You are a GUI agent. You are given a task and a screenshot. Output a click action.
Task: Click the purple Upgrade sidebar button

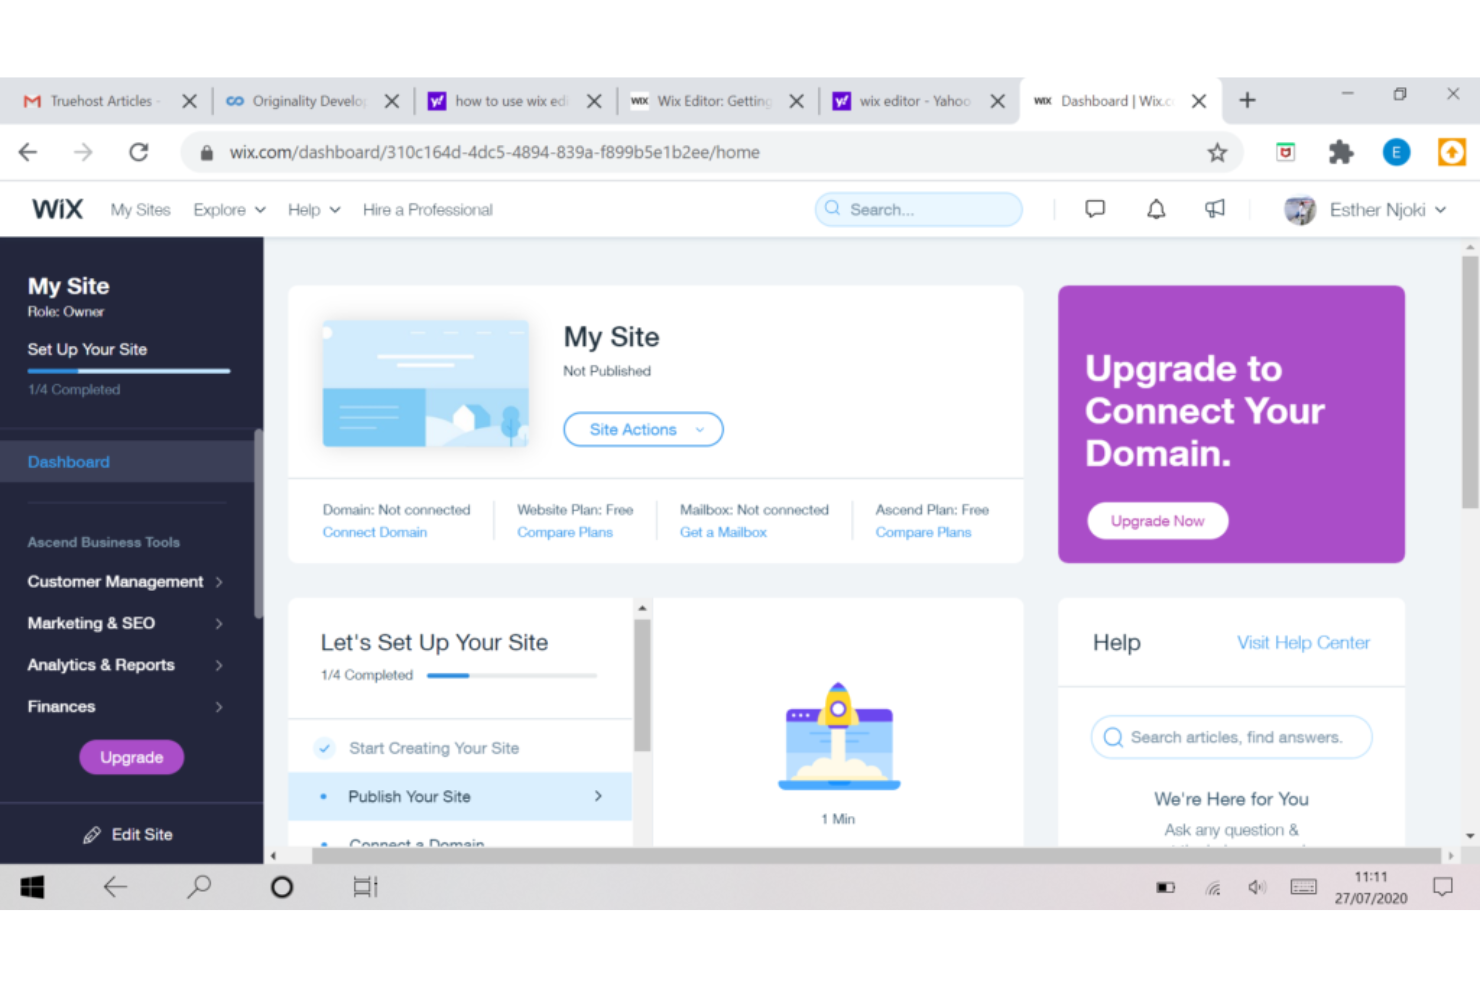pos(131,757)
